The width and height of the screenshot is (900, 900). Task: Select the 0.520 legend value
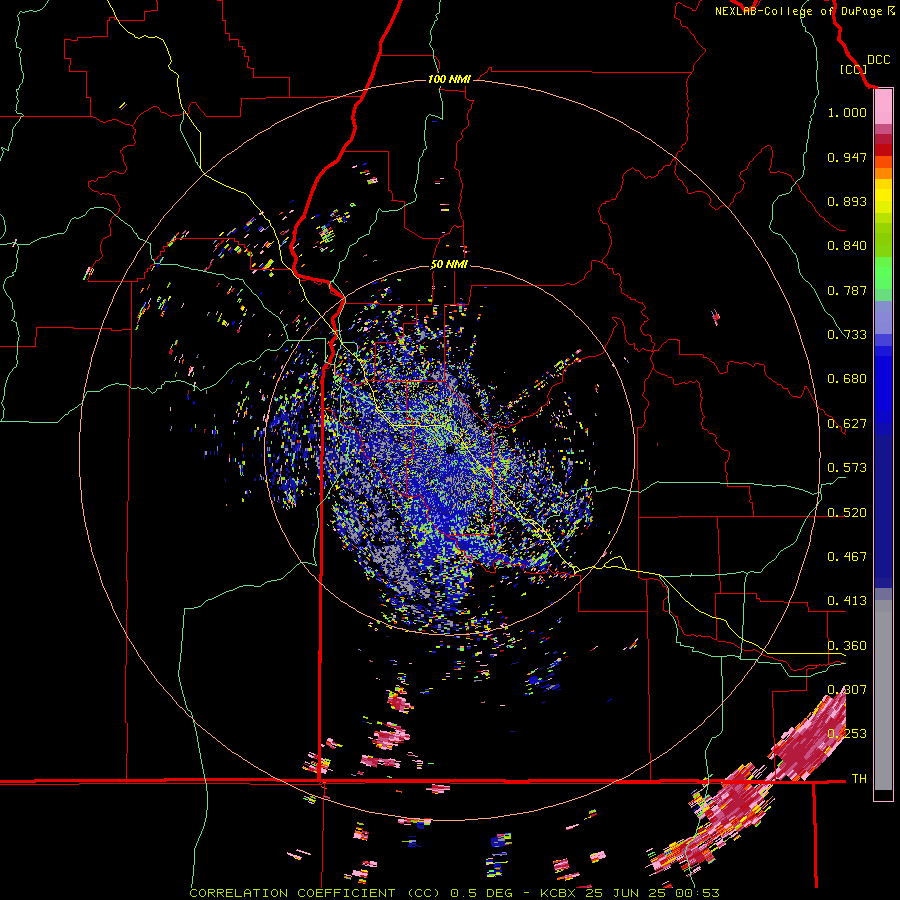pyautogui.click(x=847, y=513)
